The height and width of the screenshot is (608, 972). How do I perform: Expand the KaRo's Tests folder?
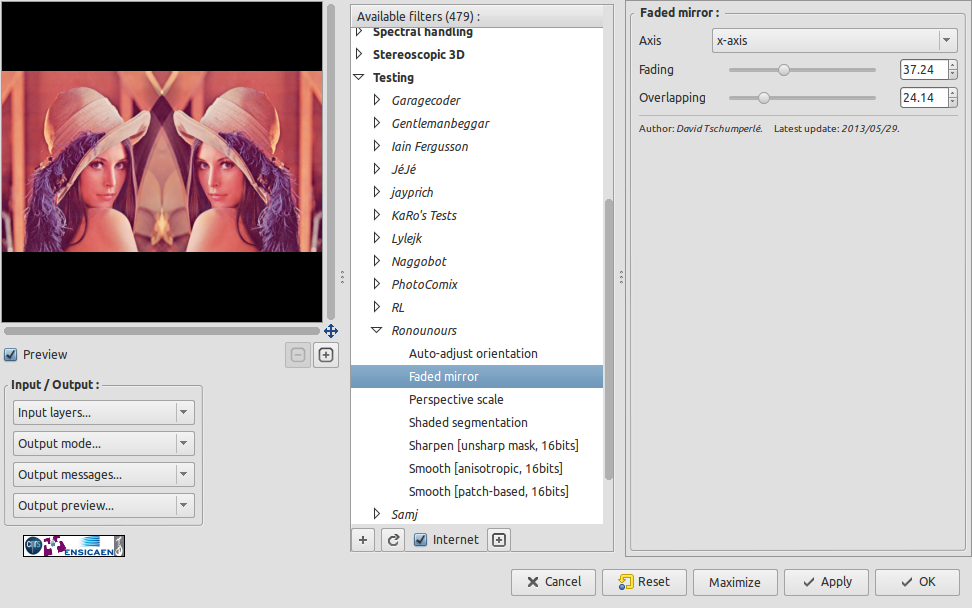(377, 215)
